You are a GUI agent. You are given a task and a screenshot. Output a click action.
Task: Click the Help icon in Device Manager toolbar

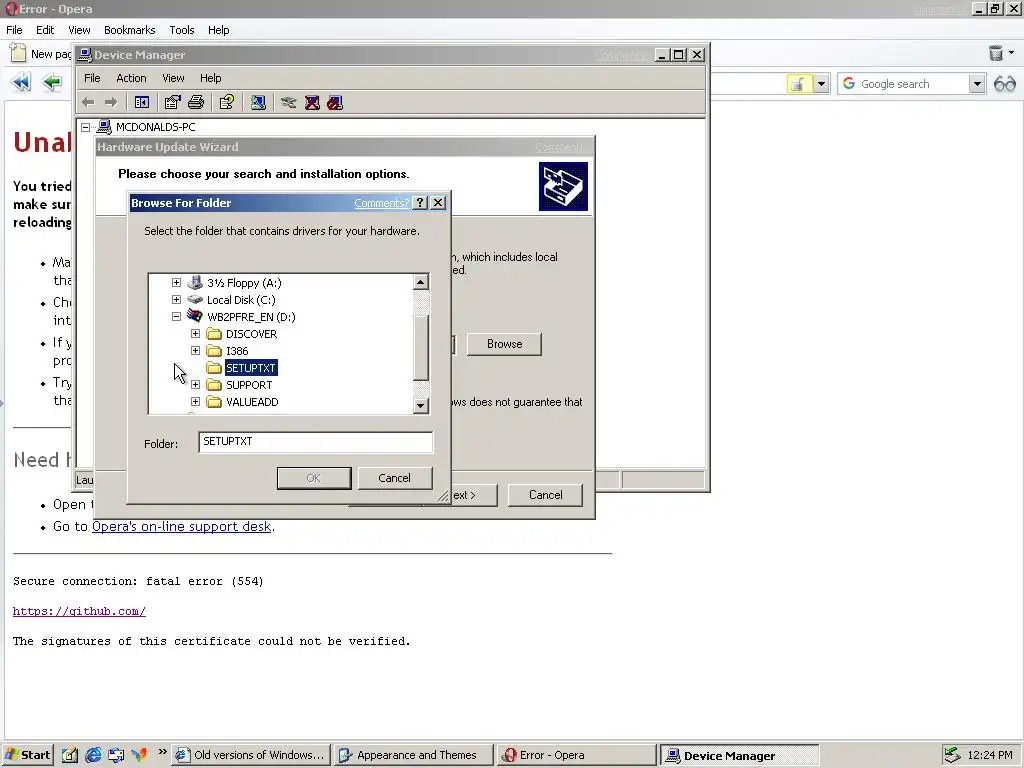227,103
